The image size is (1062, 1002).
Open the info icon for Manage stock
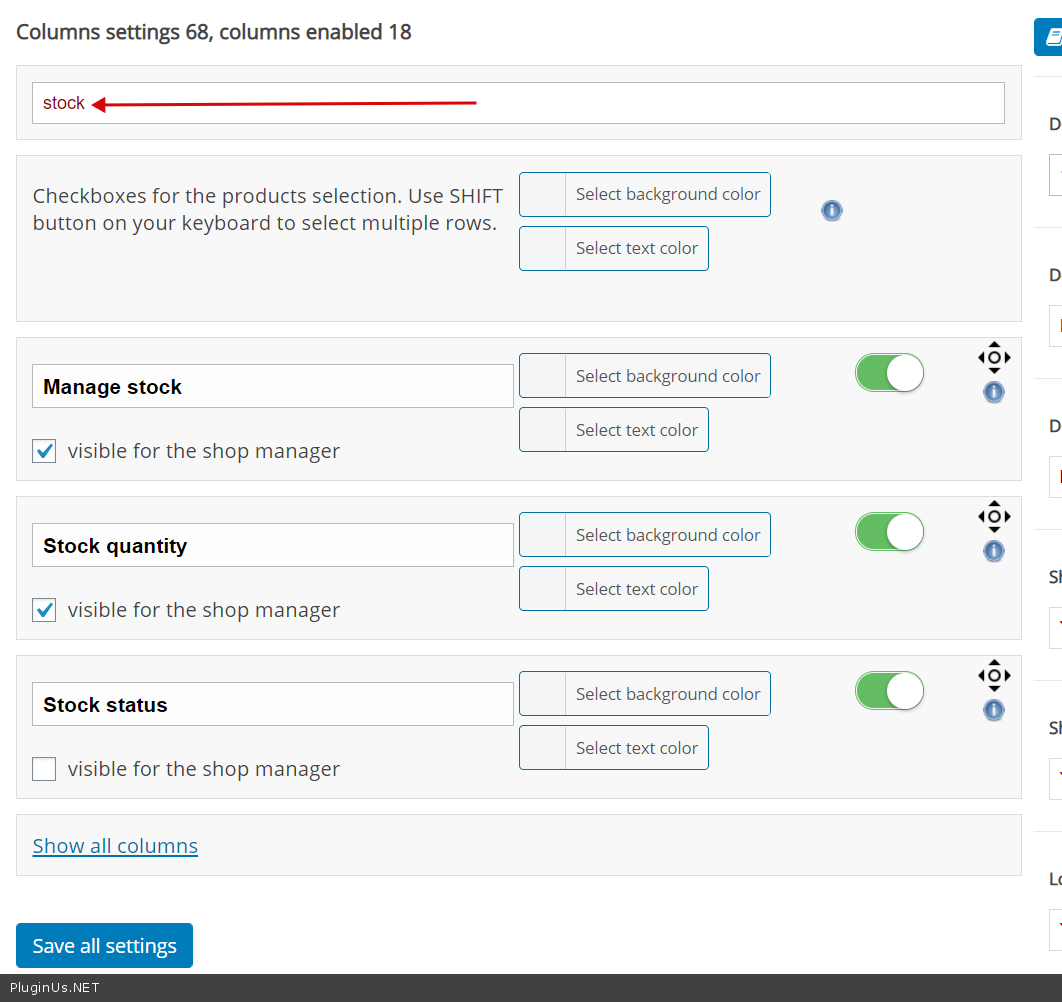(x=994, y=392)
